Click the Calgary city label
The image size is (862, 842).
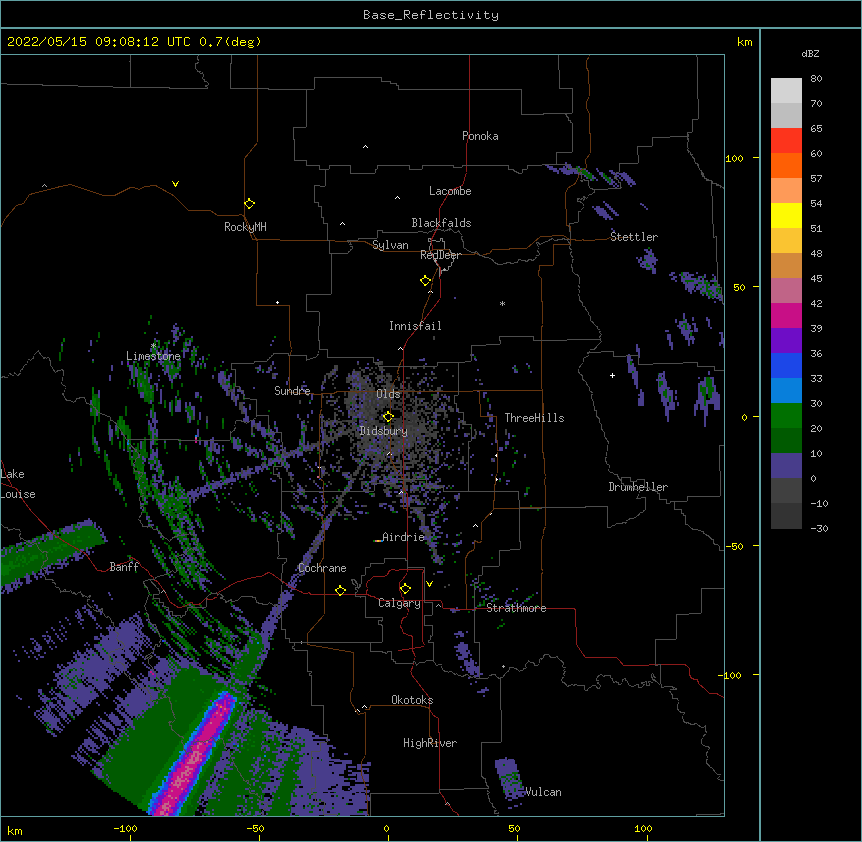click(x=399, y=603)
